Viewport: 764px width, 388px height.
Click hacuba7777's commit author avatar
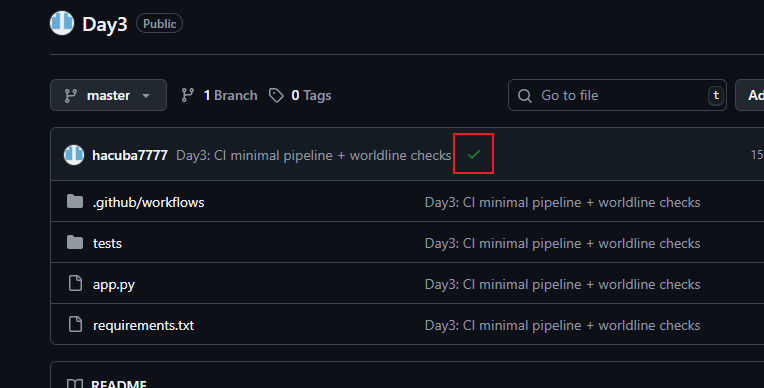(74, 155)
